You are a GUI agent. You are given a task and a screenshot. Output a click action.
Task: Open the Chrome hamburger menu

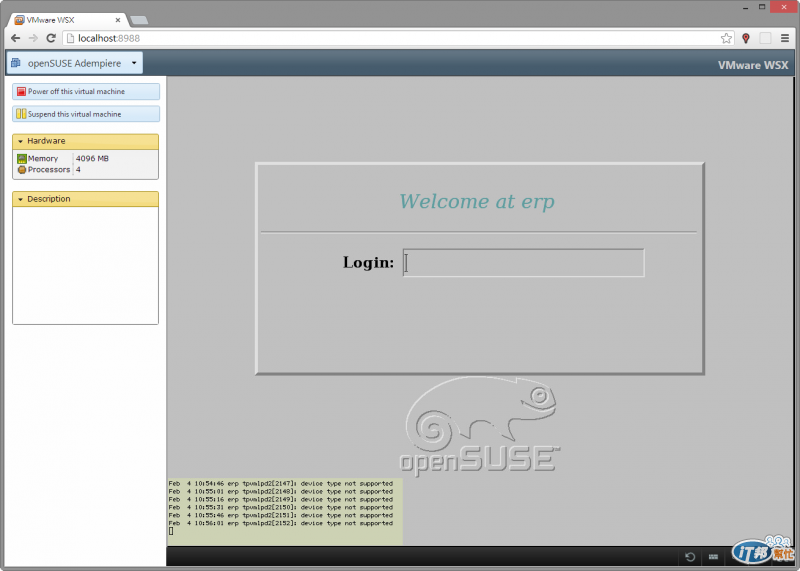(x=785, y=38)
